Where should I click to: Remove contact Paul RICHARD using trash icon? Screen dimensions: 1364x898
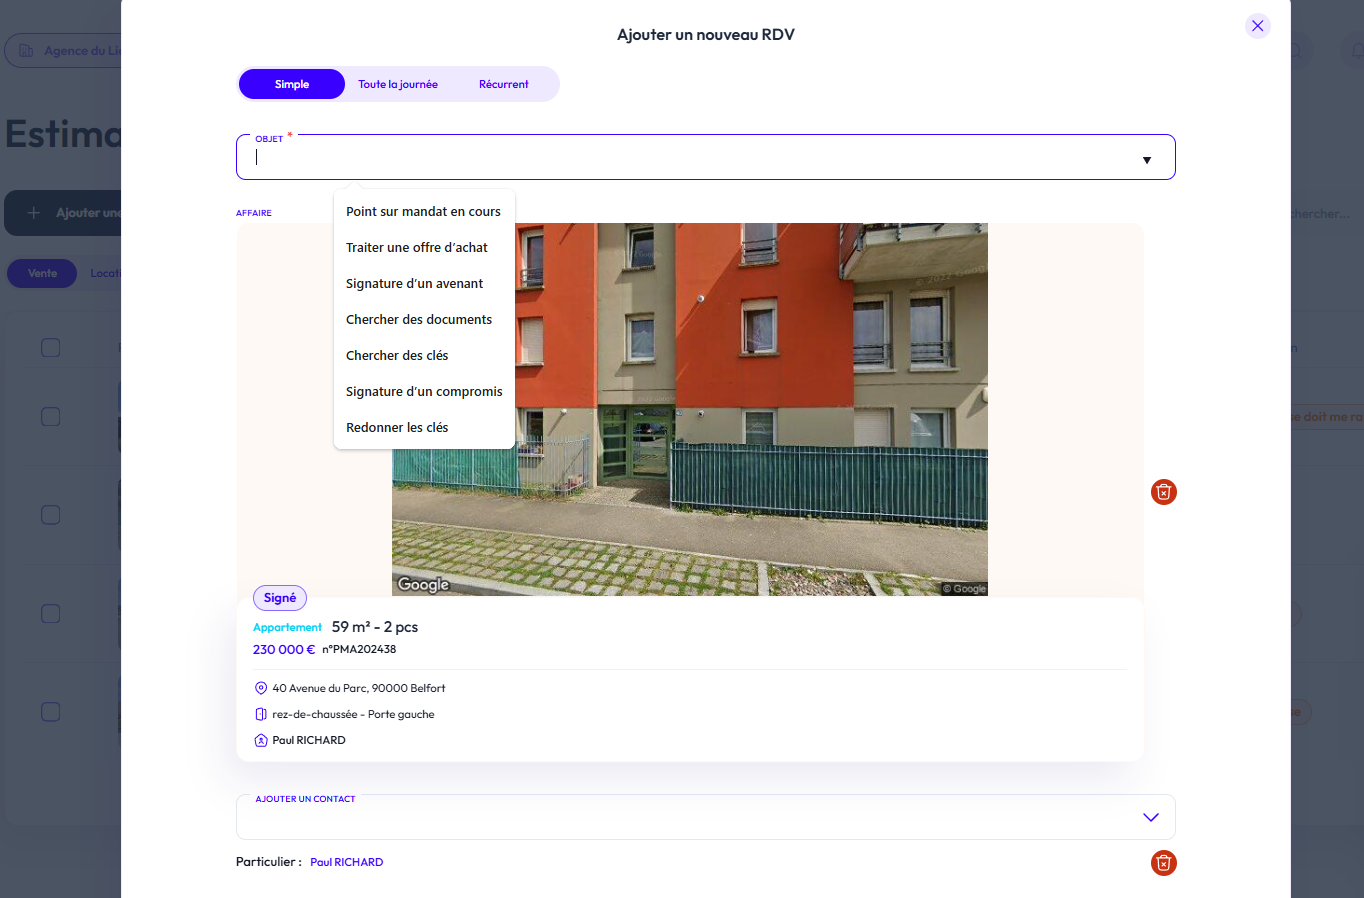coord(1163,863)
